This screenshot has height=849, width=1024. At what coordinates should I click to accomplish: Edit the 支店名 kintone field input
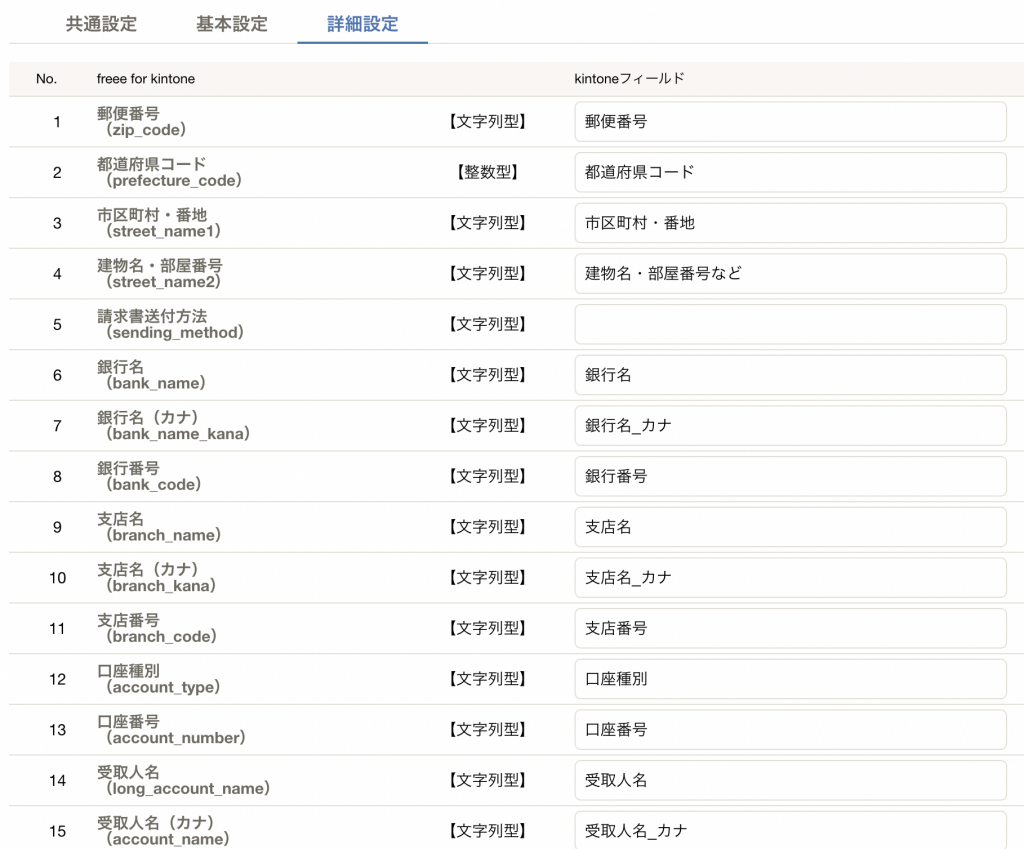tap(790, 527)
